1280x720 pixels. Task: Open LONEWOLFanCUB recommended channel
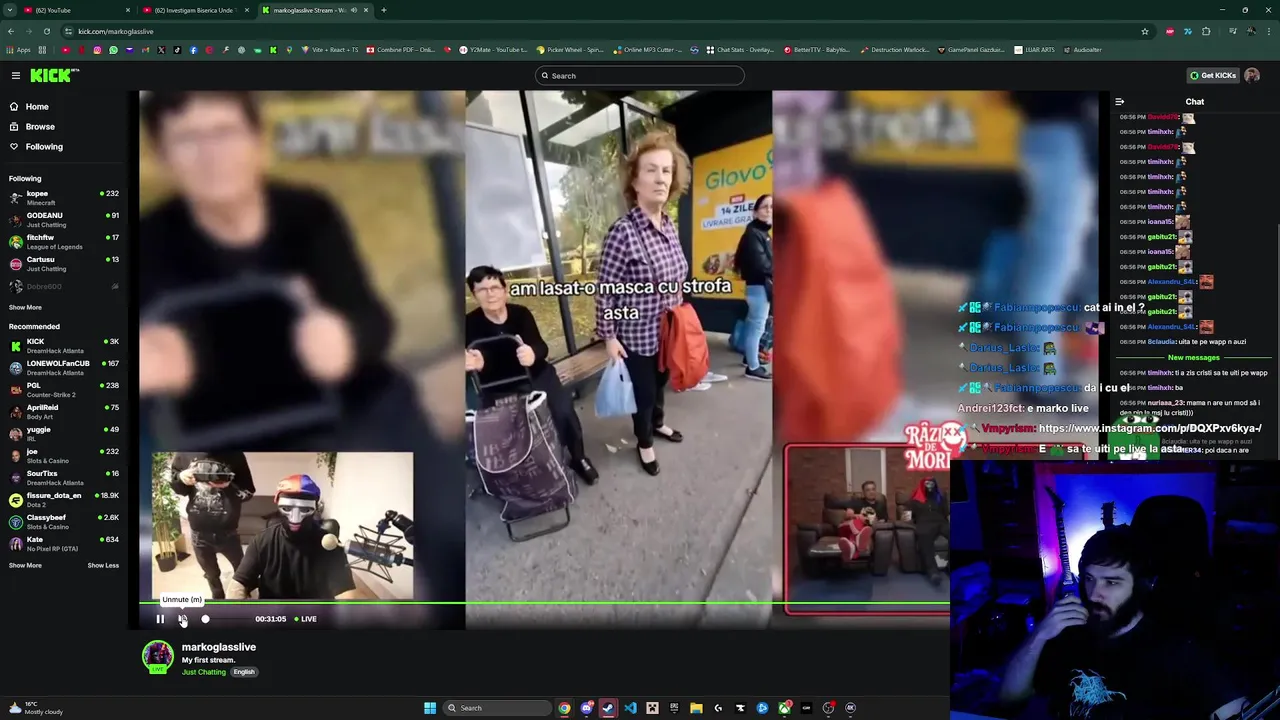pyautogui.click(x=64, y=368)
